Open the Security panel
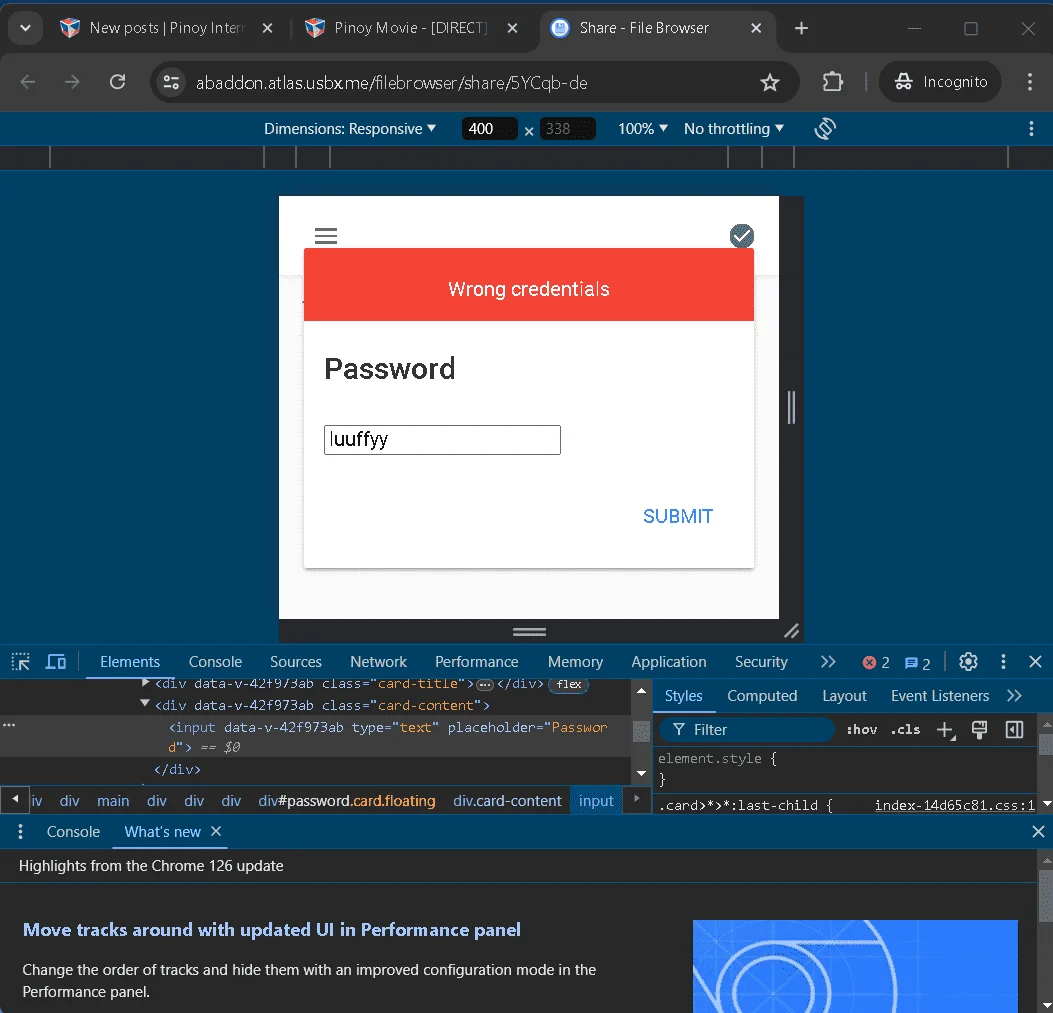Image resolution: width=1053 pixels, height=1013 pixels. click(x=760, y=662)
